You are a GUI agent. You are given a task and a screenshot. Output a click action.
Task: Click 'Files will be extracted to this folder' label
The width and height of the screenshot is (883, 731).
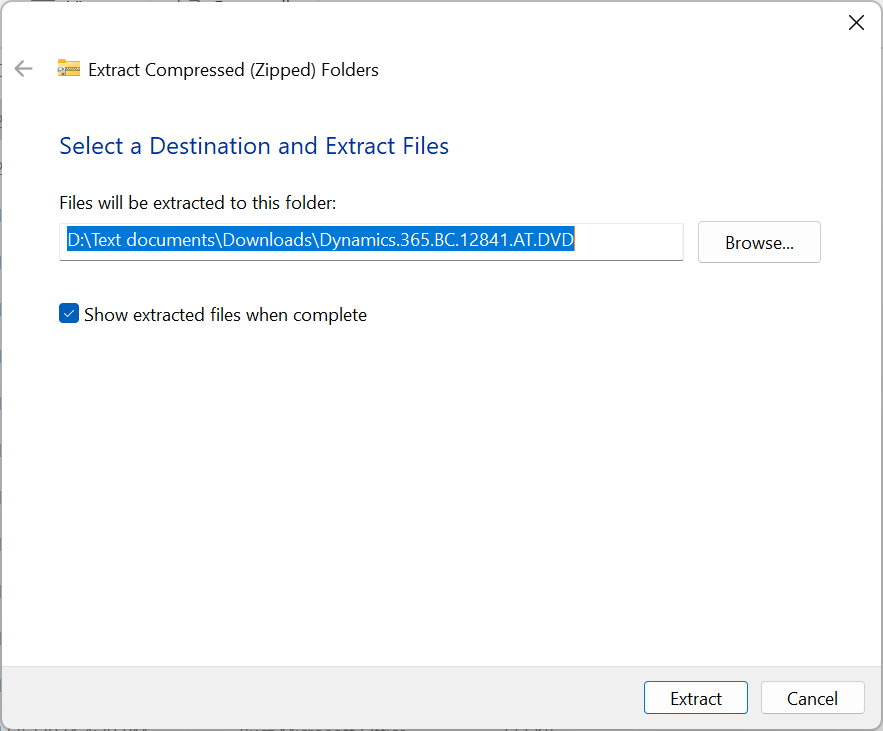click(197, 203)
